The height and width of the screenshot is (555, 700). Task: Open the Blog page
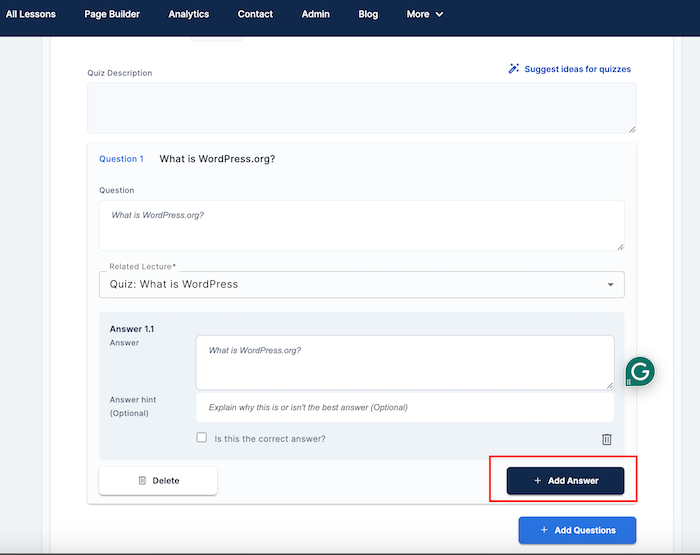coord(368,14)
